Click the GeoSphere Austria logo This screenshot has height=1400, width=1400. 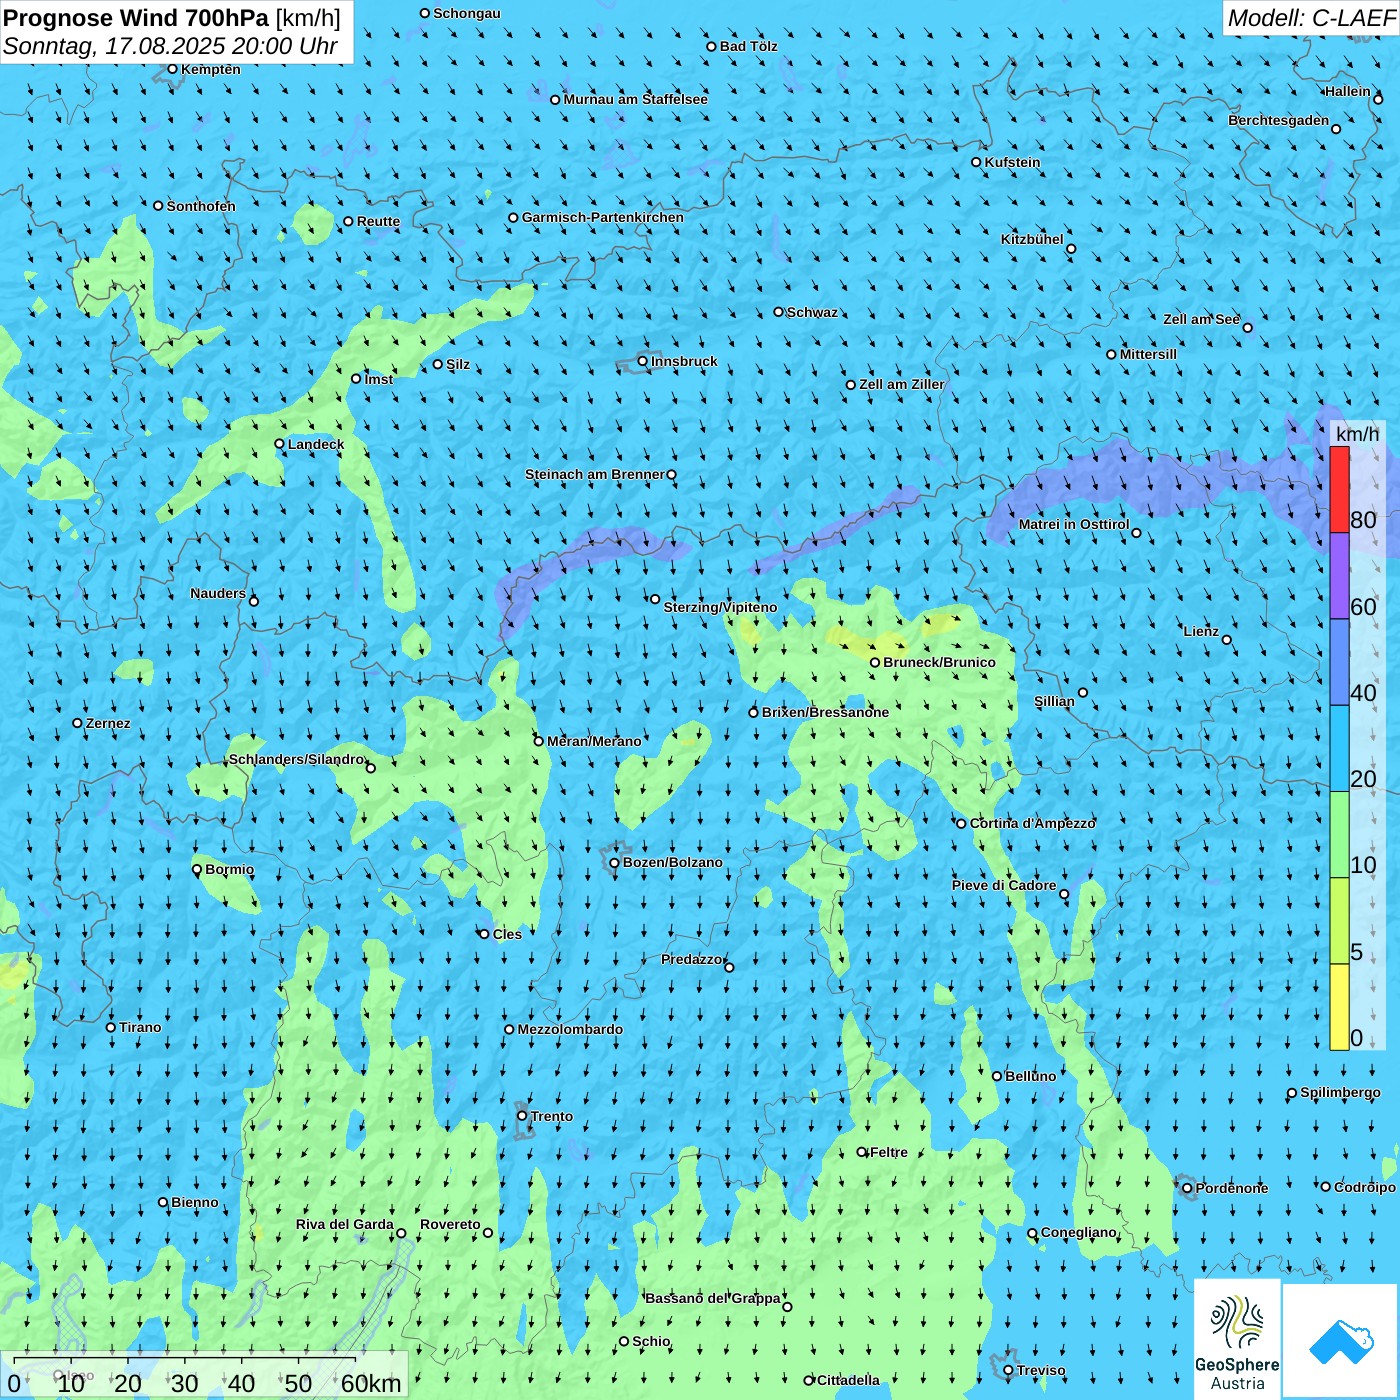point(1237,1338)
